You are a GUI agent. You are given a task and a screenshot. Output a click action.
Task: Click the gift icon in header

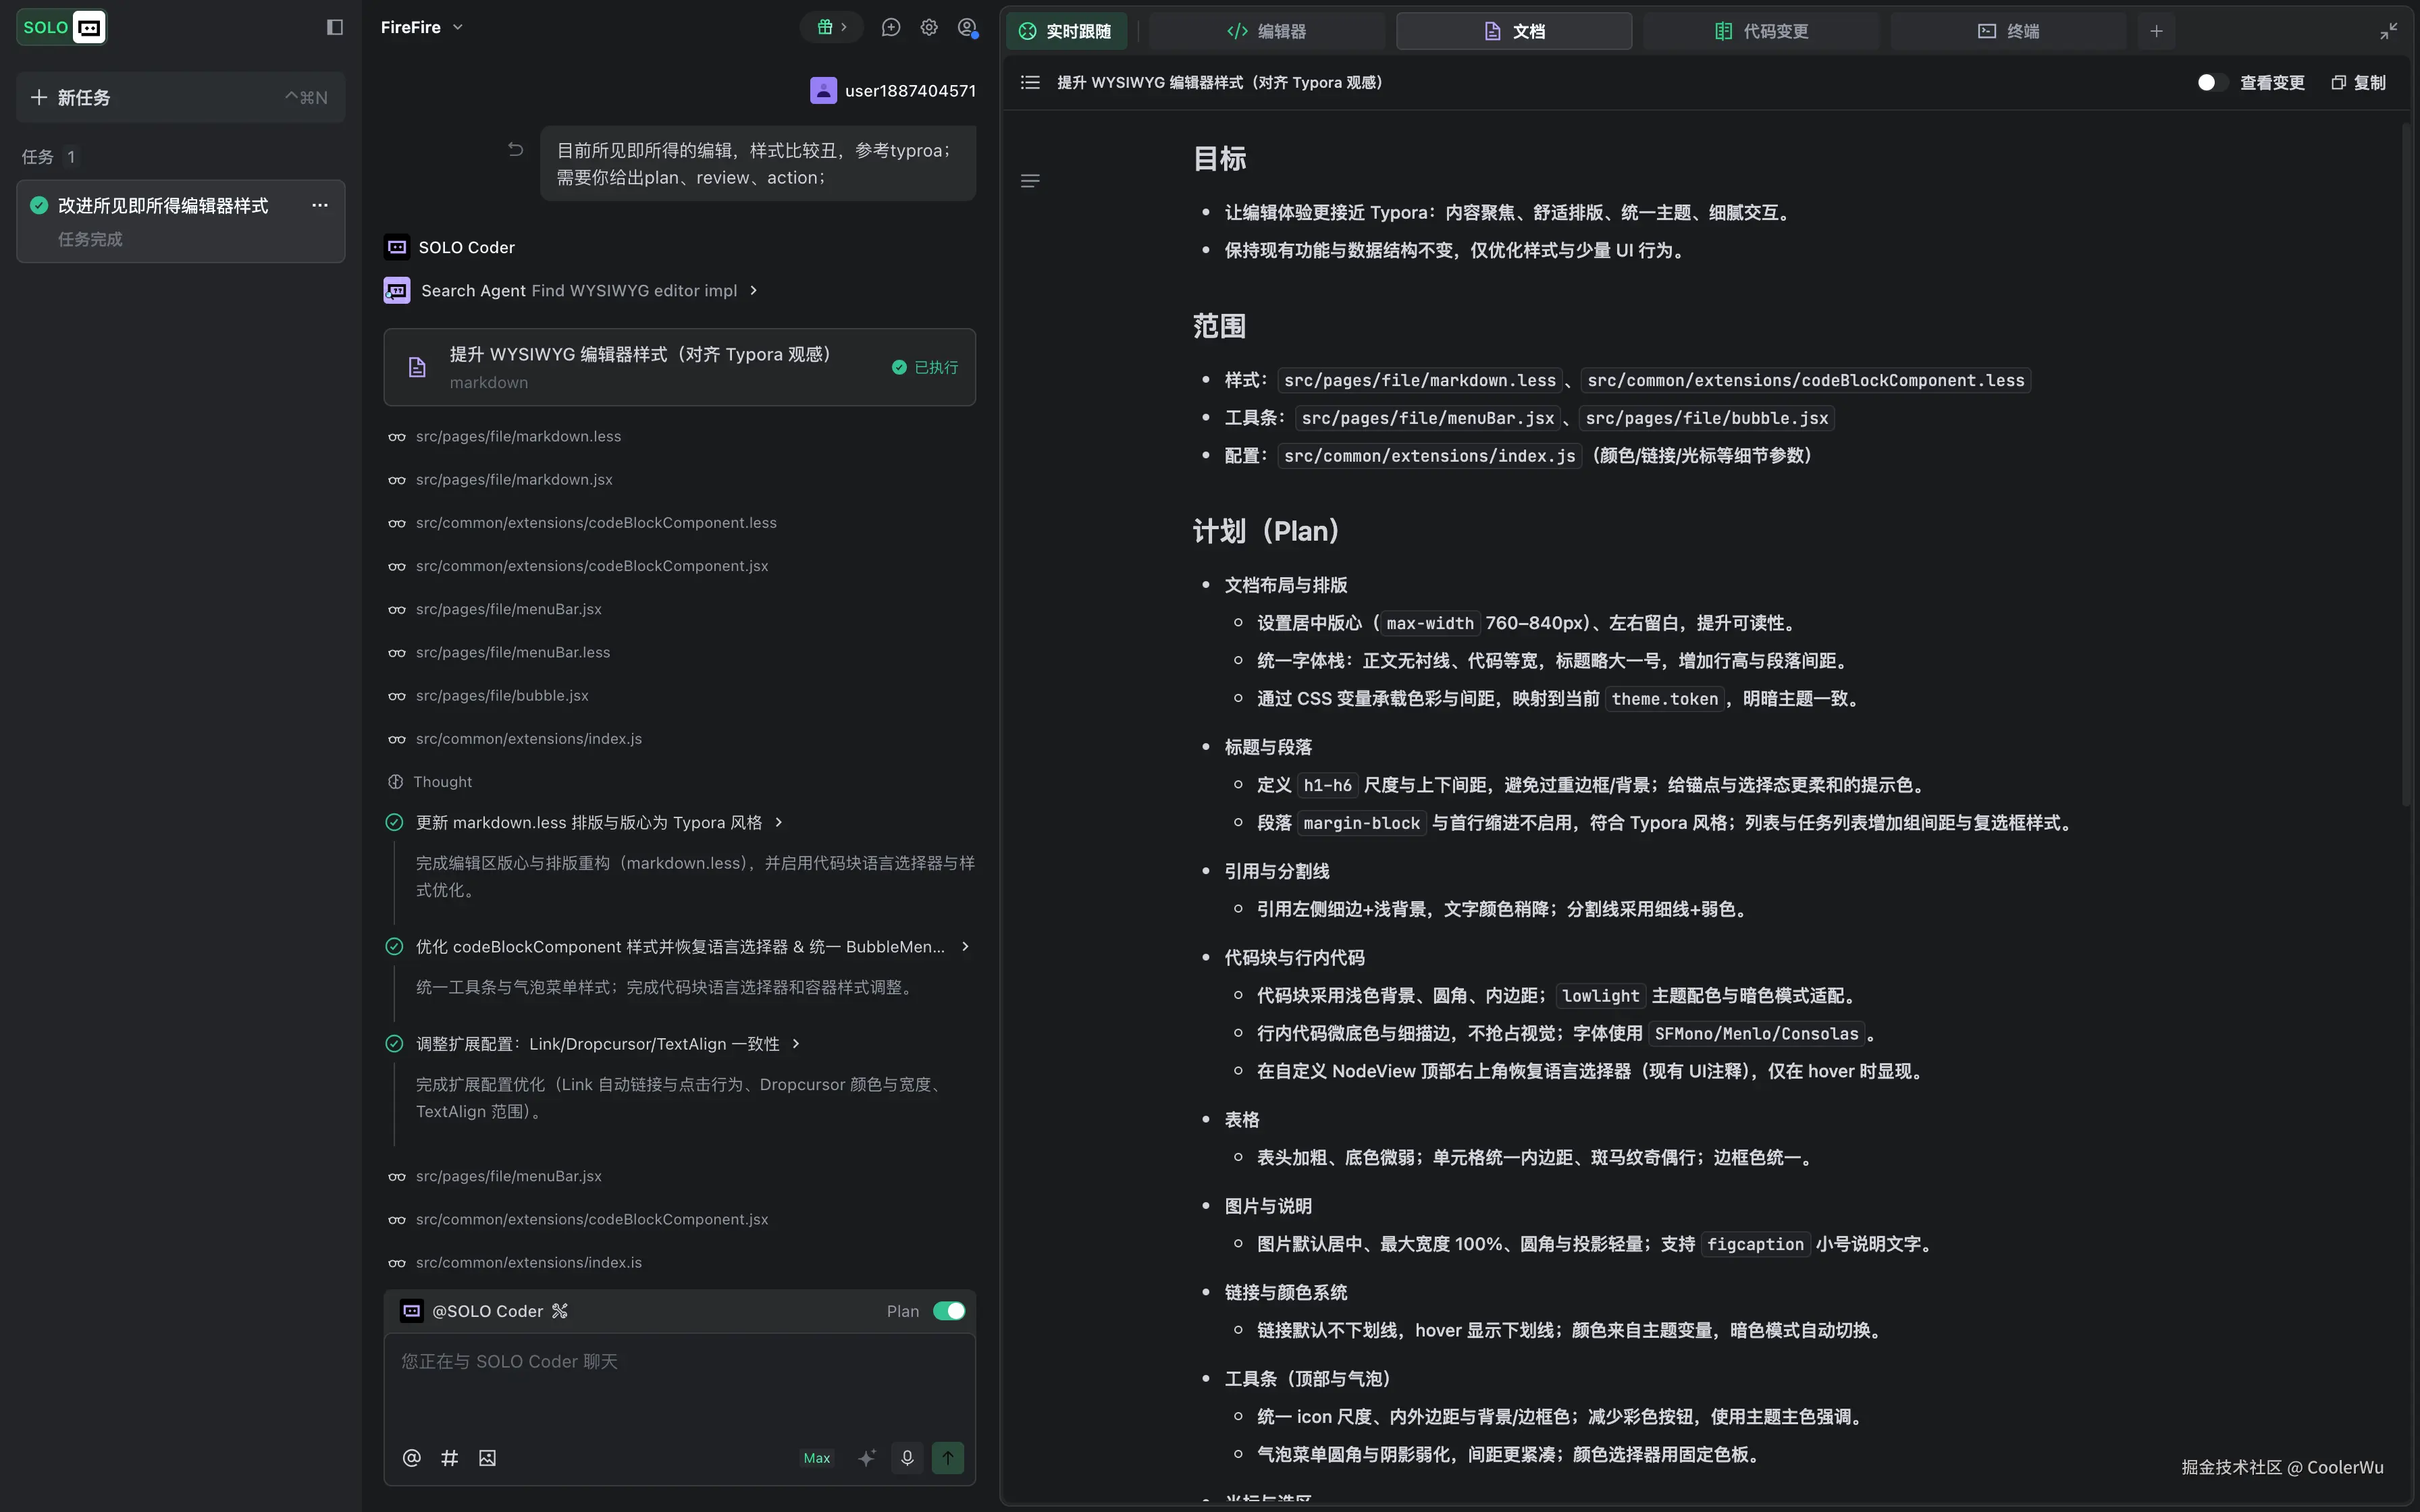click(825, 27)
